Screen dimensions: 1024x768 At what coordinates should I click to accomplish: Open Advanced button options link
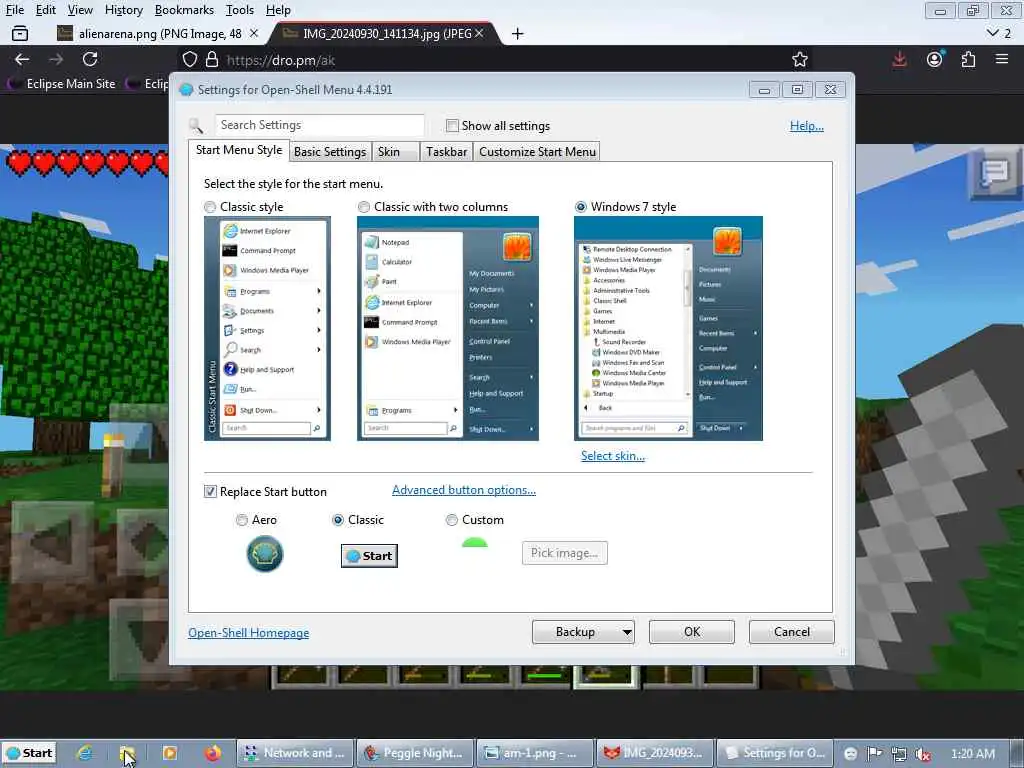464,490
